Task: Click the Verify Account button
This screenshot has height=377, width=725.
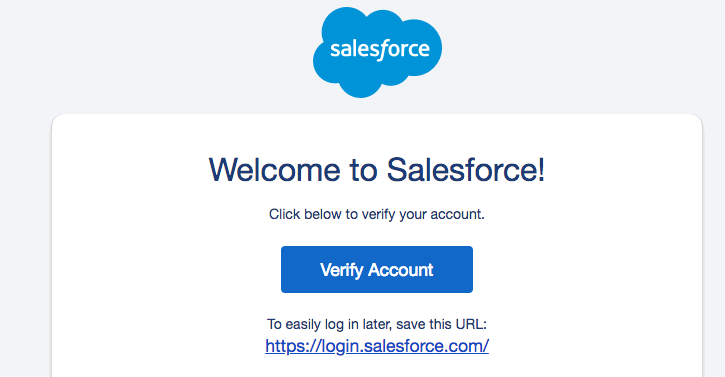Action: [x=377, y=269]
